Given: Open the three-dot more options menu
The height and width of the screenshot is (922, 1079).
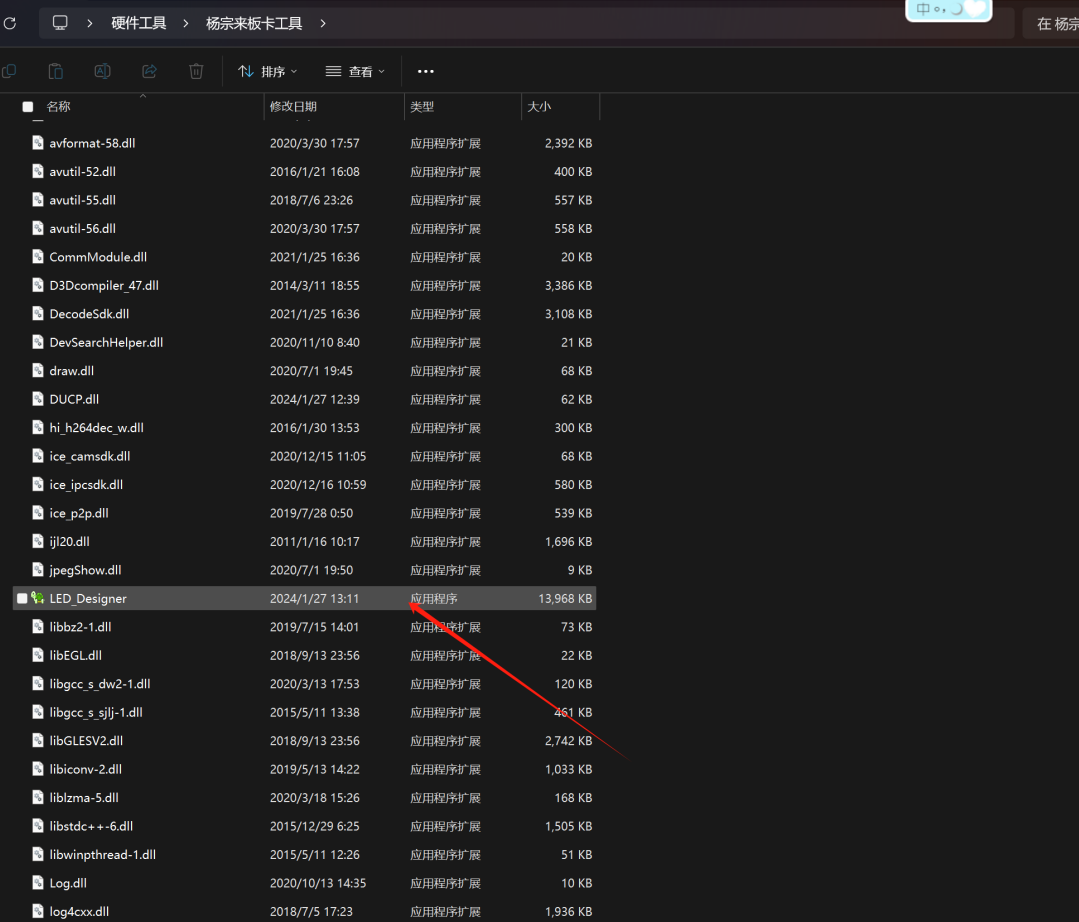Looking at the screenshot, I should tap(425, 71).
